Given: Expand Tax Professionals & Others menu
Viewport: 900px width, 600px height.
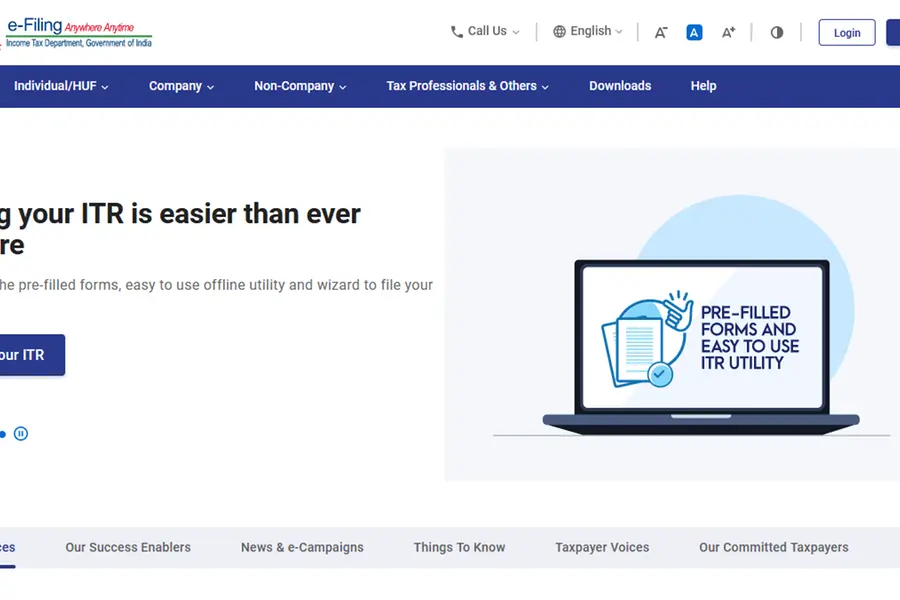Looking at the screenshot, I should [467, 86].
